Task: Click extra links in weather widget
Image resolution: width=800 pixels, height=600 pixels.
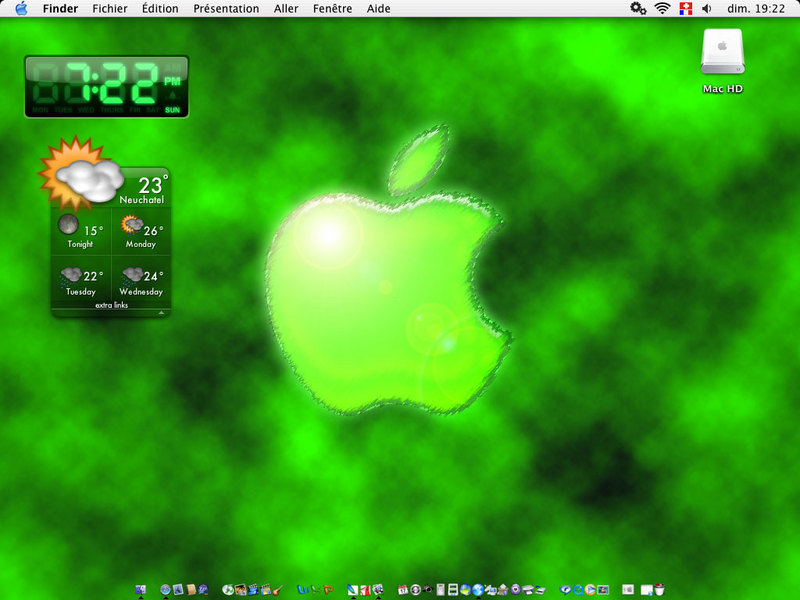Action: [x=111, y=305]
